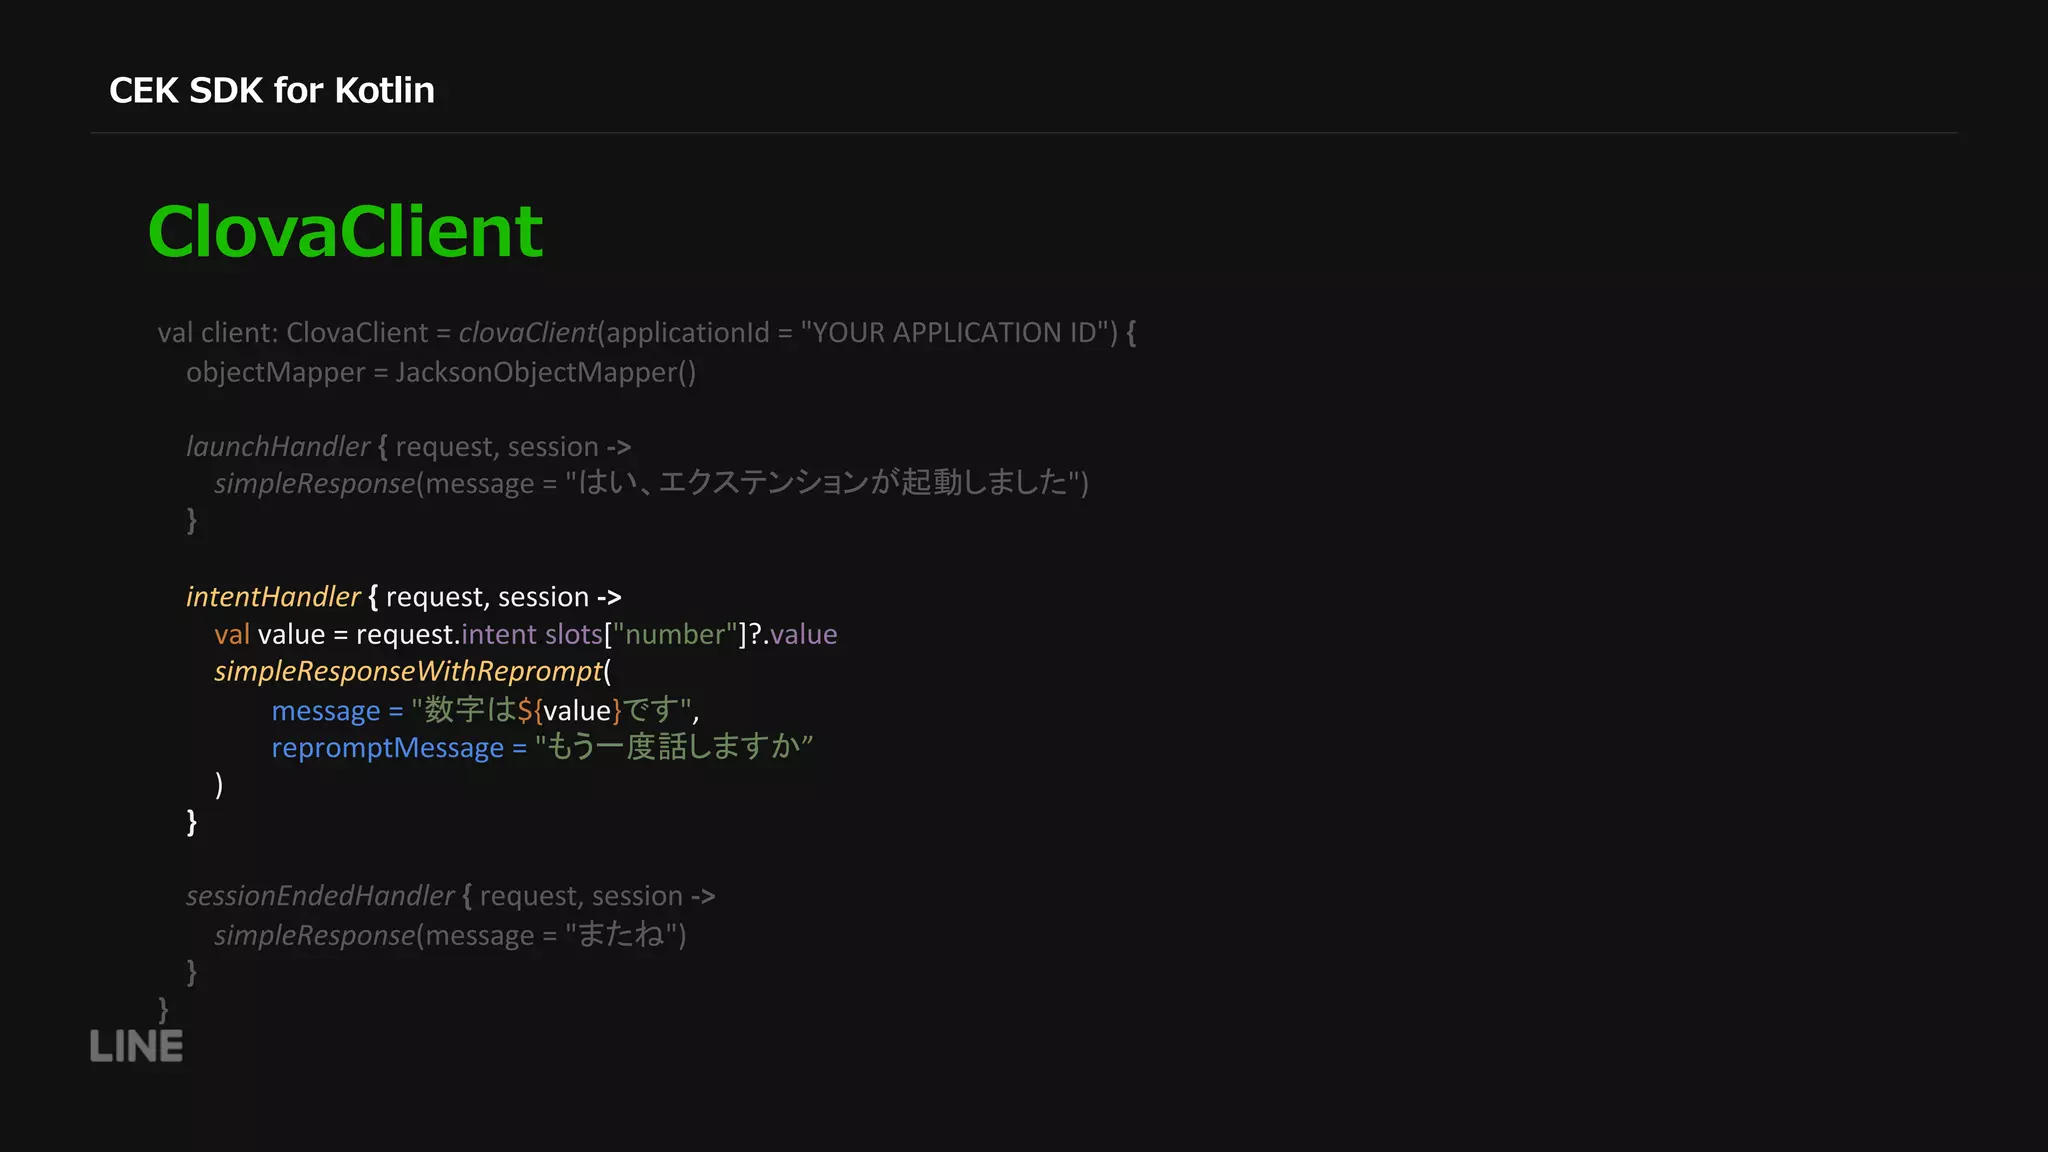Click the simpleResponse line mentioning エクステンション
The image size is (2048, 1152).
[x=651, y=483]
